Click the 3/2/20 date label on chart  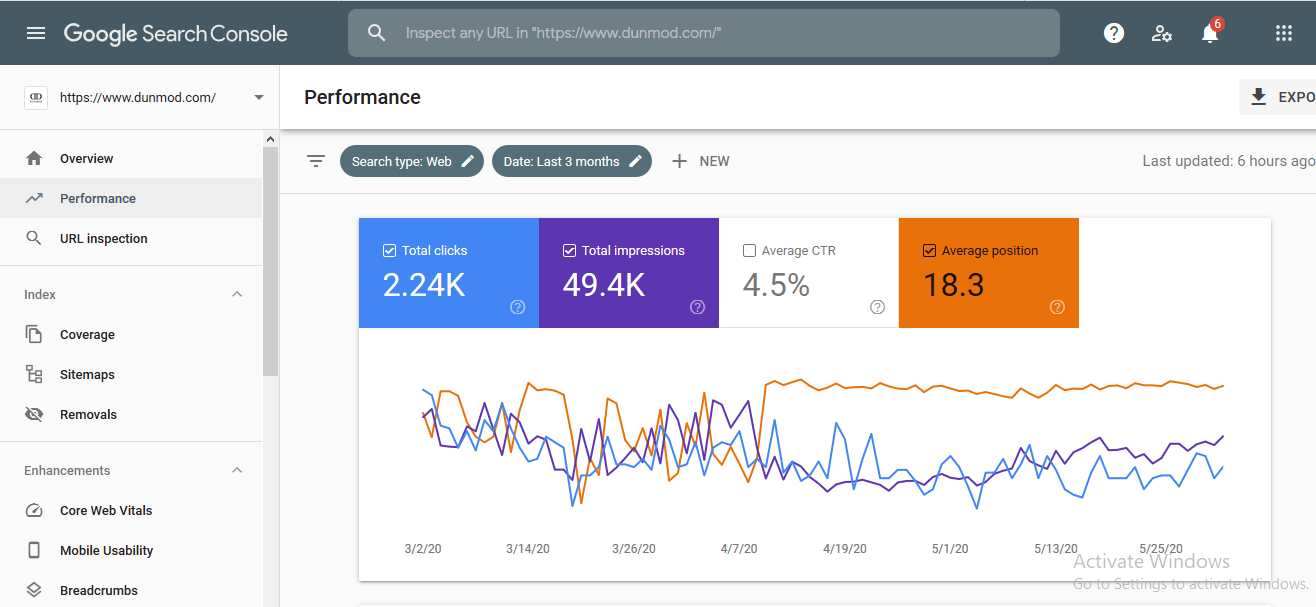coord(422,549)
